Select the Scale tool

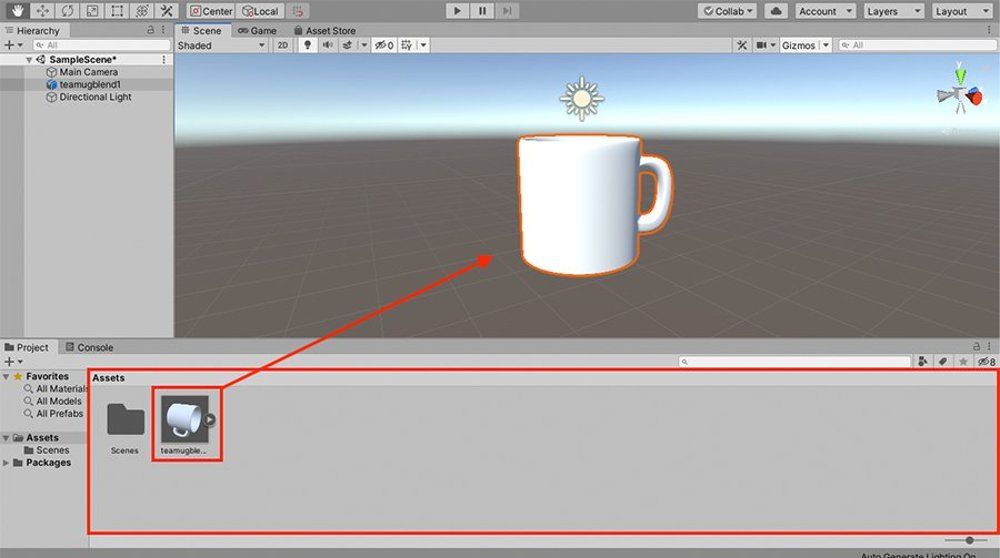click(92, 11)
